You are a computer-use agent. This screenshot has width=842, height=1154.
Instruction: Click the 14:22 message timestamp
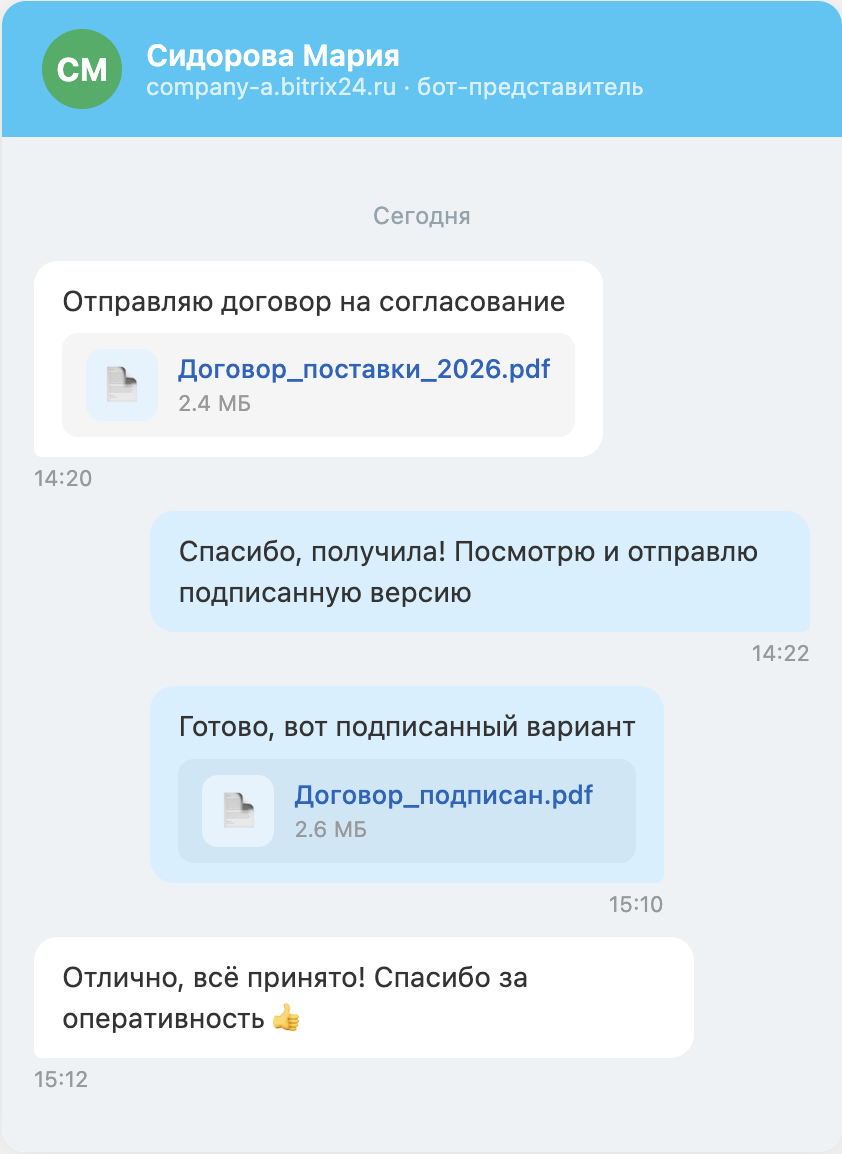coord(780,654)
